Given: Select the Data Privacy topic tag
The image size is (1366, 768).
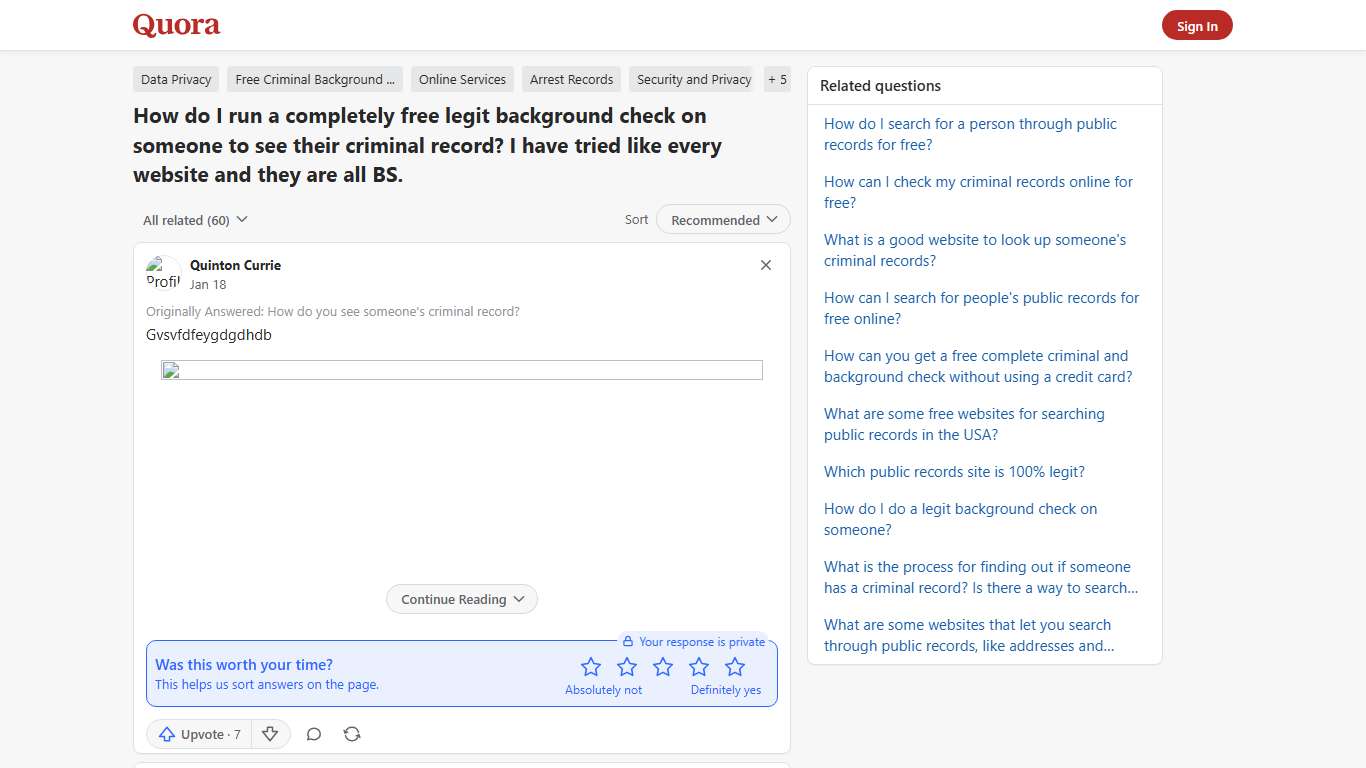Looking at the screenshot, I should pyautogui.click(x=175, y=79).
